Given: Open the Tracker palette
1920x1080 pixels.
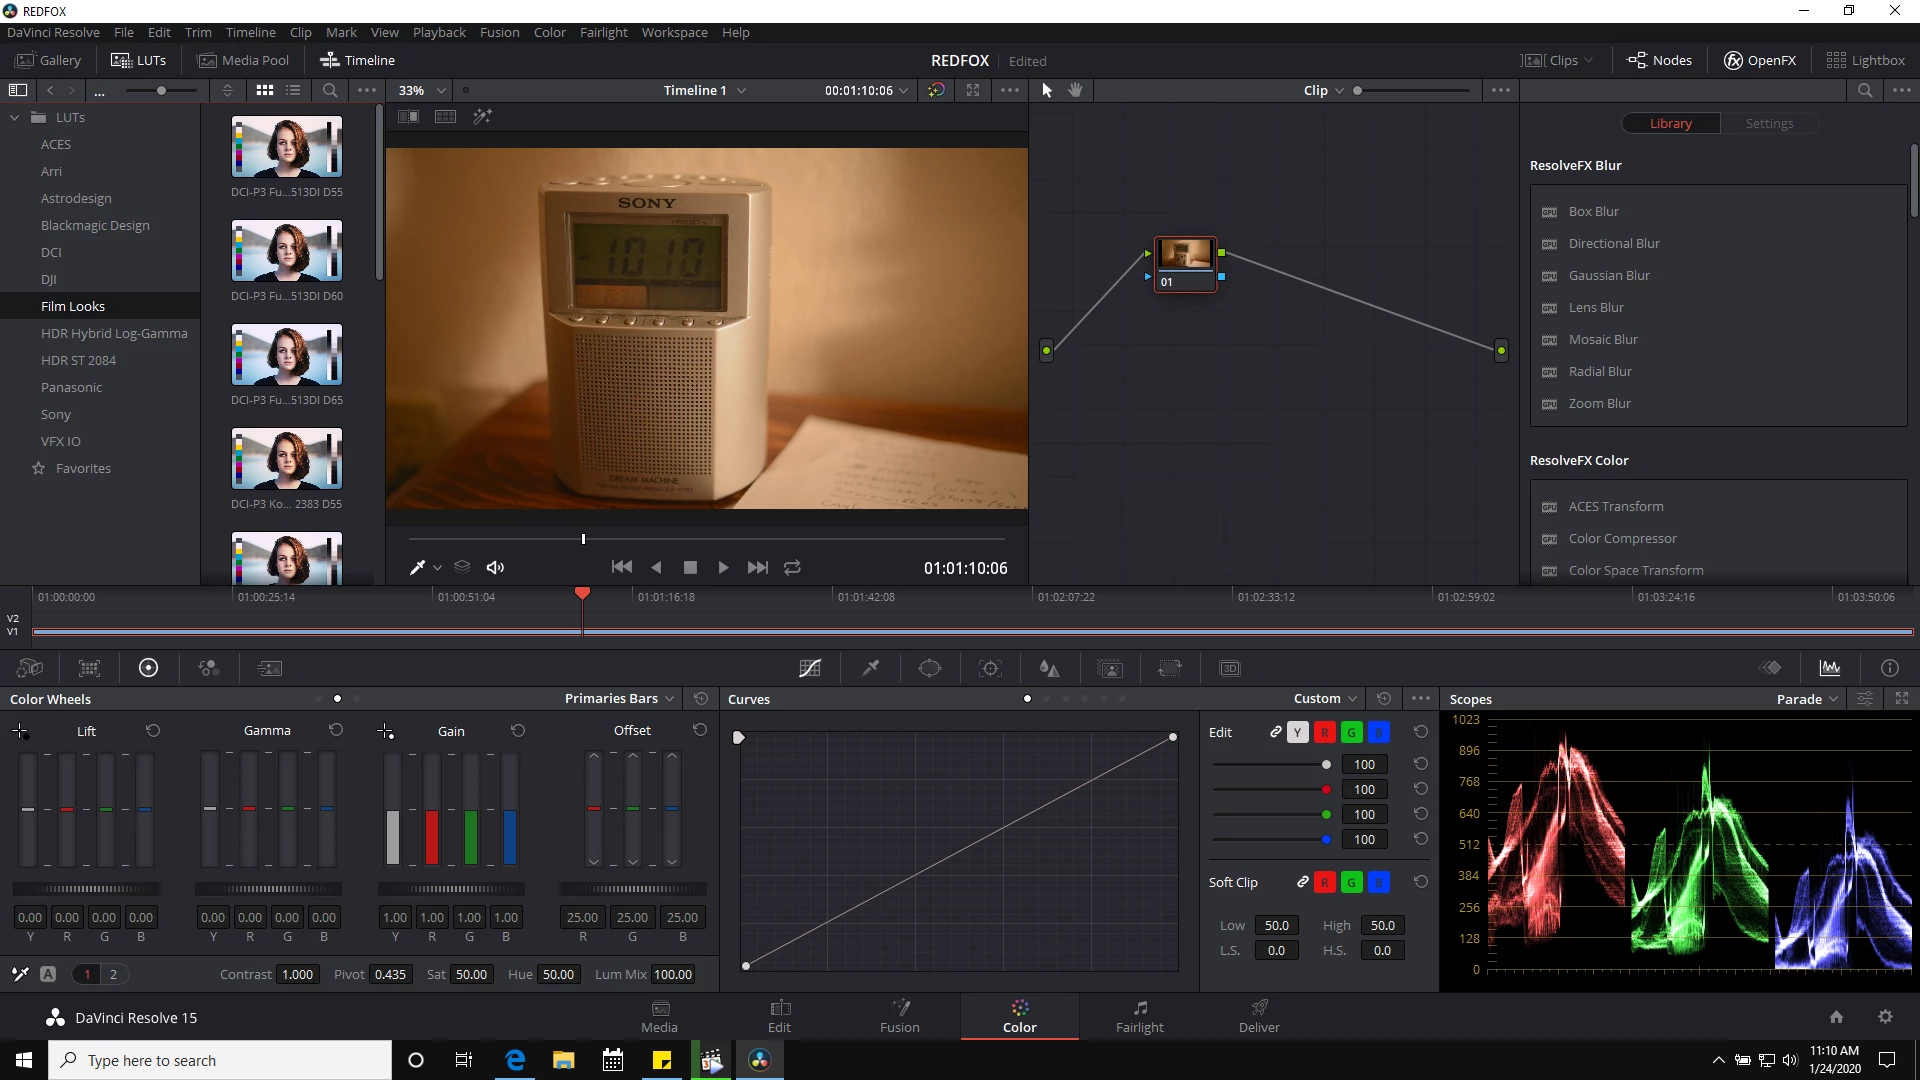Looking at the screenshot, I should point(990,668).
